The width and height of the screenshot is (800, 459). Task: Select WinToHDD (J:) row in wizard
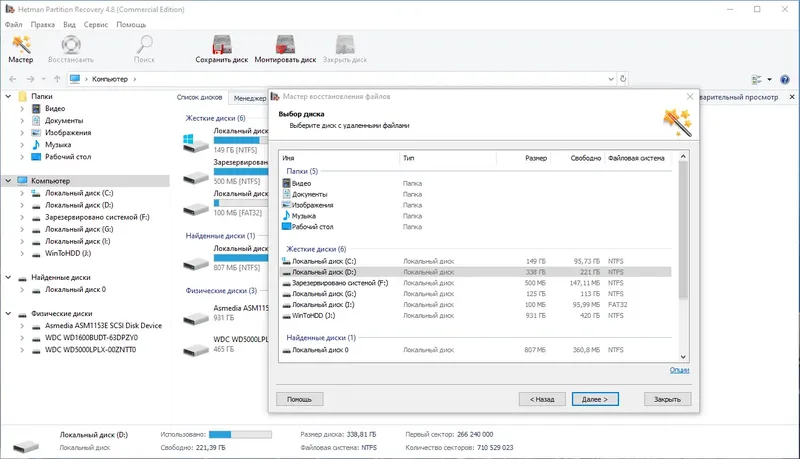[476, 315]
